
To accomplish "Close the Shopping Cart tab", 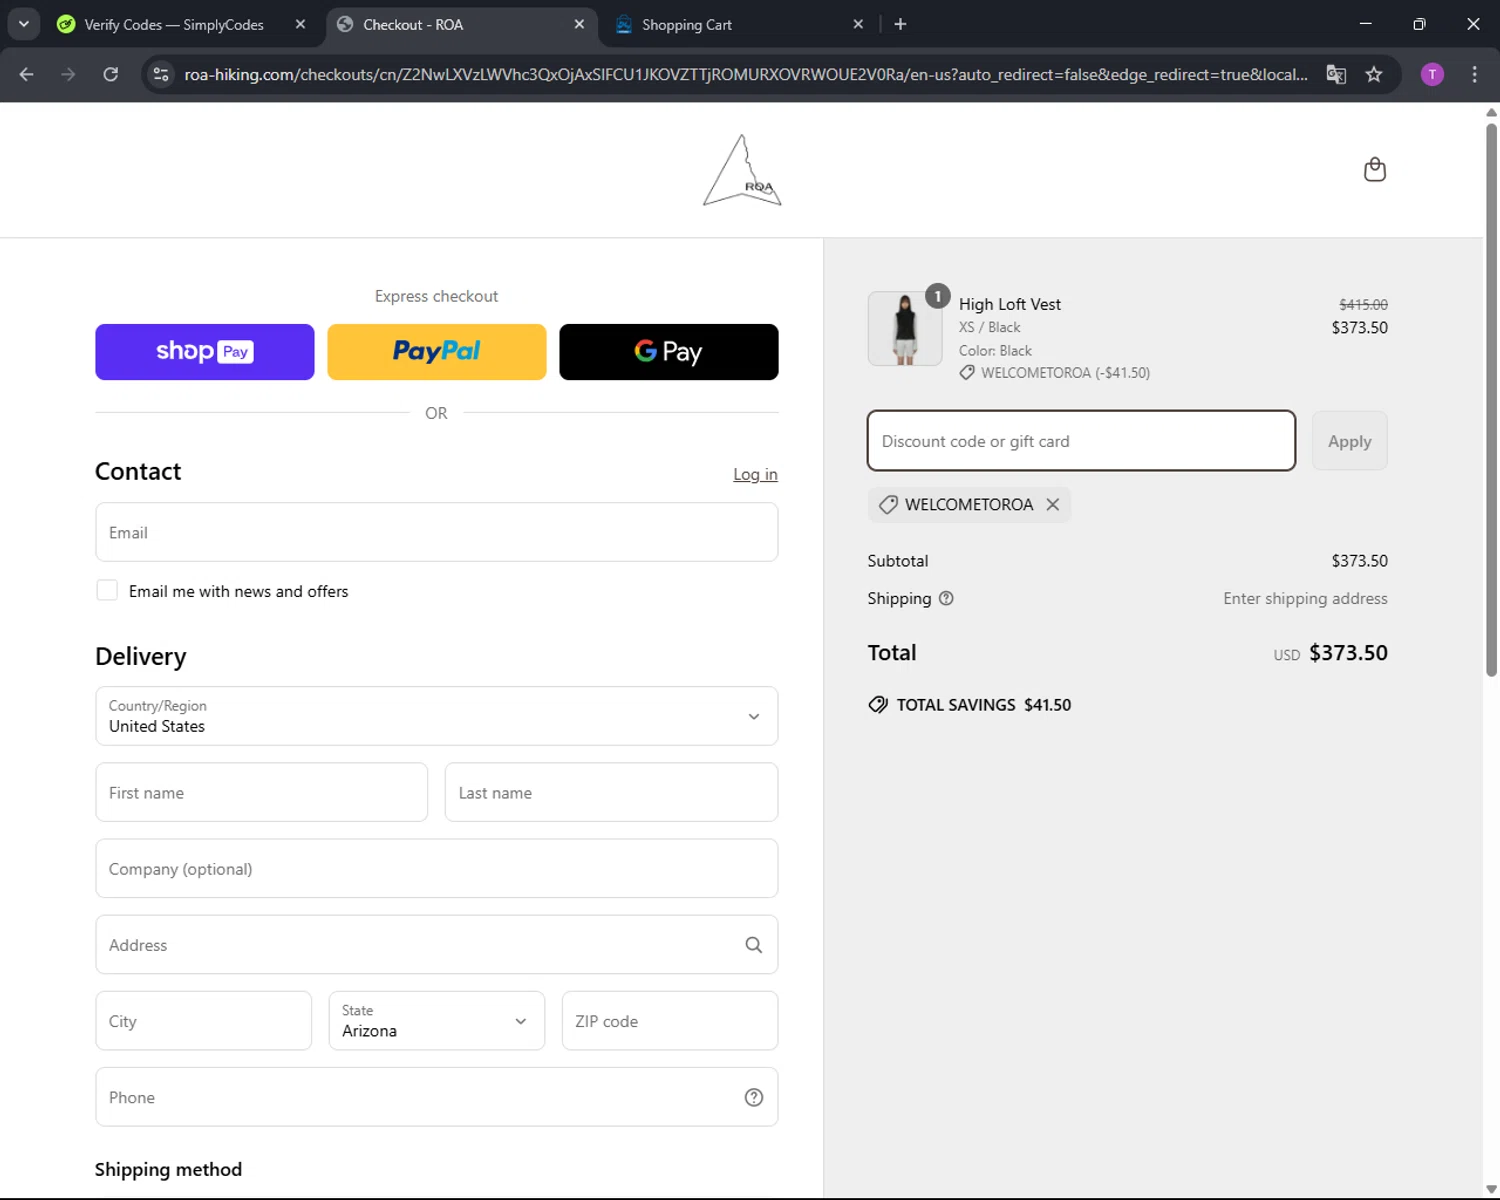I will pos(858,24).
